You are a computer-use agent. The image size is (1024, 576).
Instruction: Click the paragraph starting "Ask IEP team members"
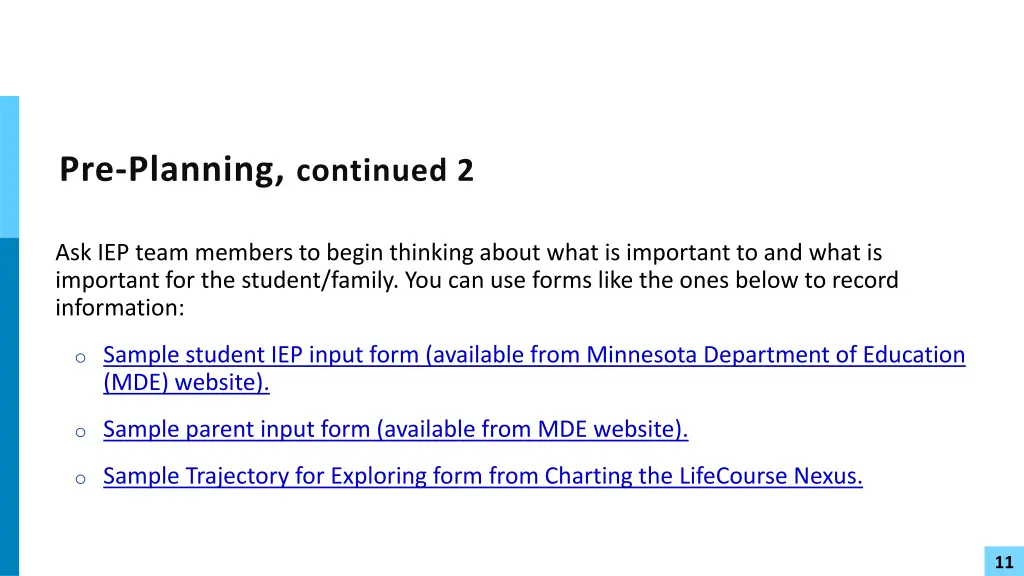[477, 280]
